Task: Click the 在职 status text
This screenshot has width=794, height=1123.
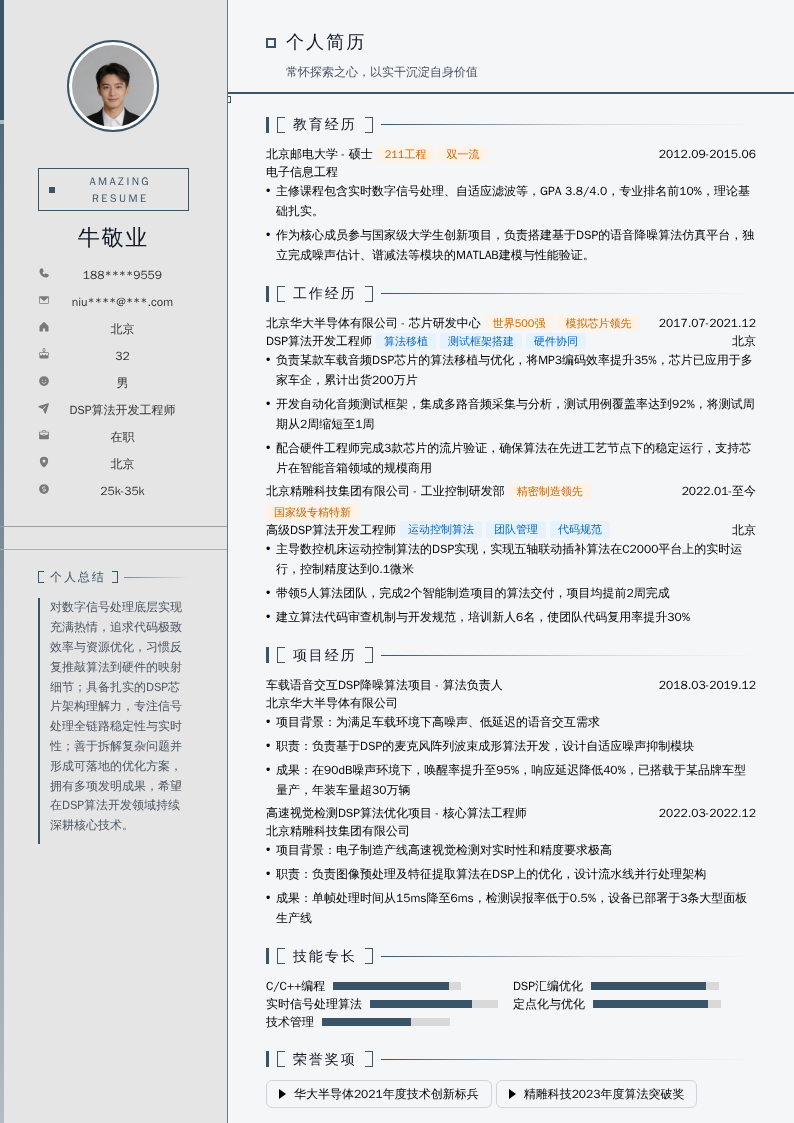Action: [x=122, y=437]
